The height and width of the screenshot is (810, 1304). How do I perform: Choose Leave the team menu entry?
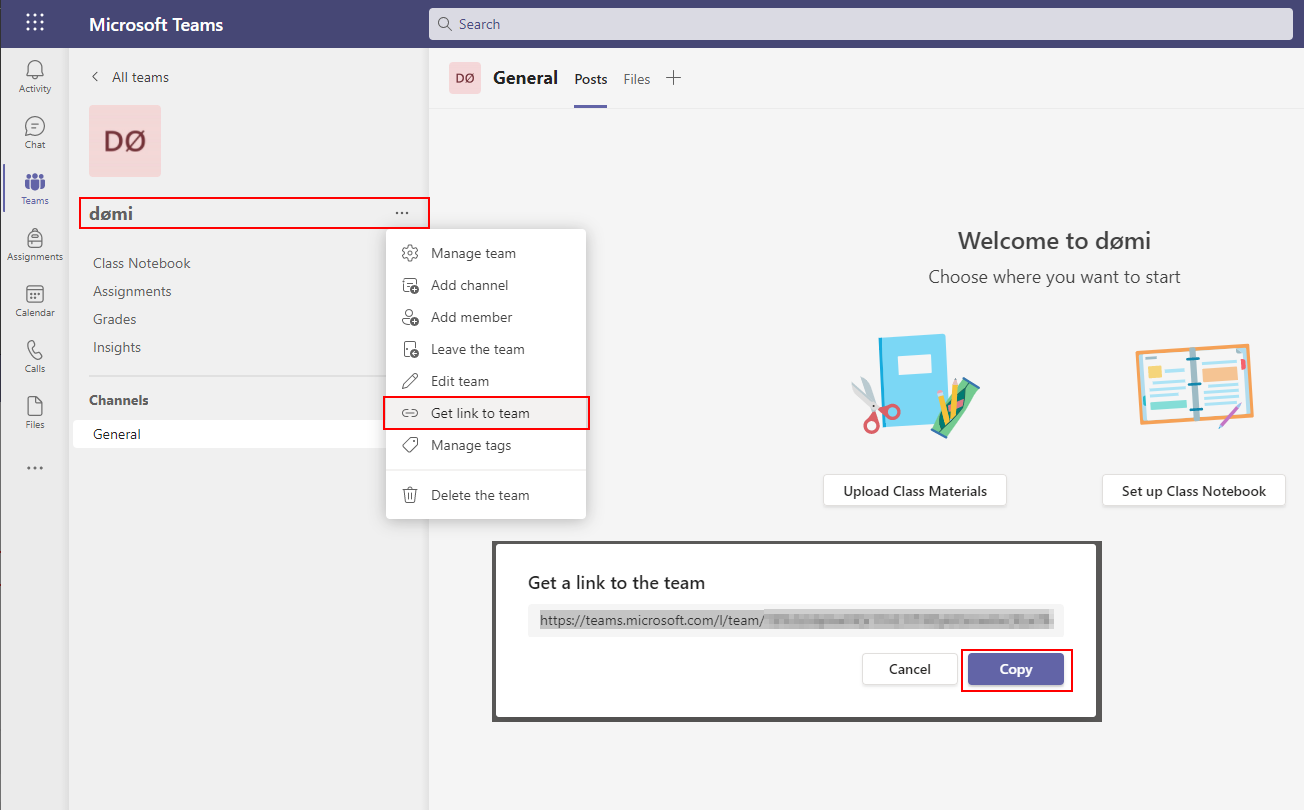point(486,349)
